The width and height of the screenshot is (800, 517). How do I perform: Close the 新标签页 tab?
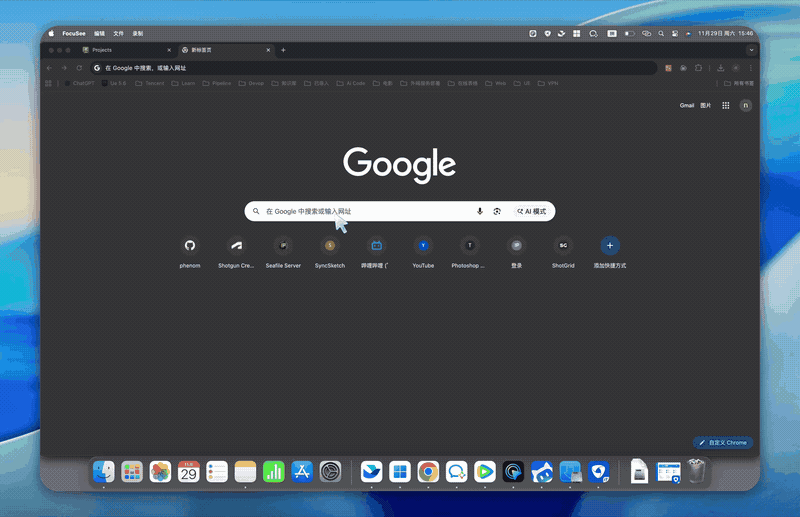268,50
